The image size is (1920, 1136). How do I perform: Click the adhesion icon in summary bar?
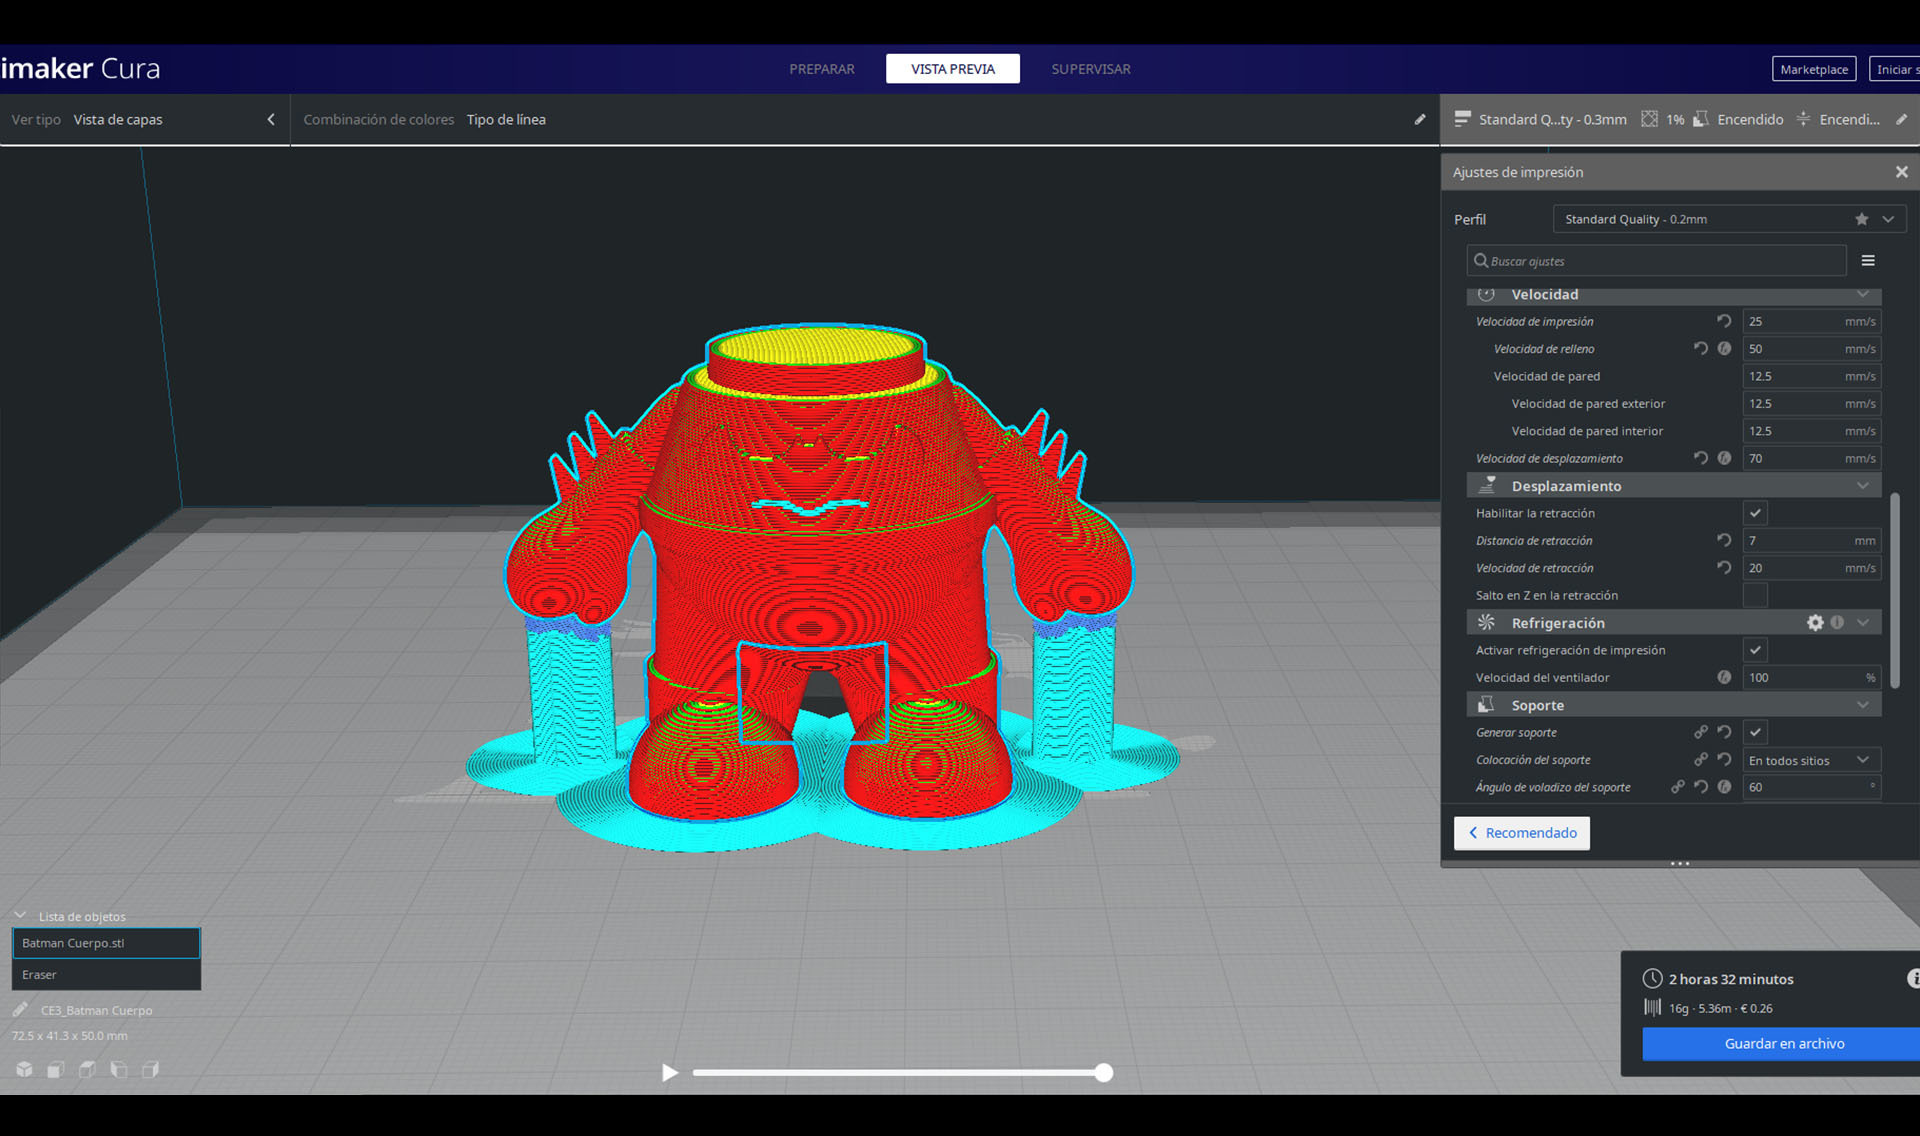pyautogui.click(x=1803, y=119)
